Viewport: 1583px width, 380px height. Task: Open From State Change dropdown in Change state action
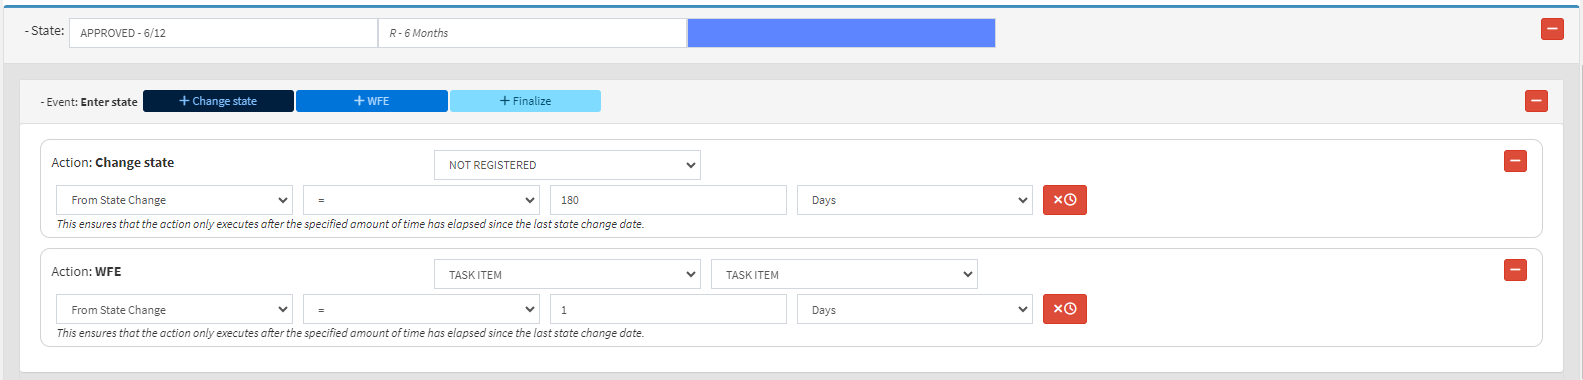[x=174, y=200]
